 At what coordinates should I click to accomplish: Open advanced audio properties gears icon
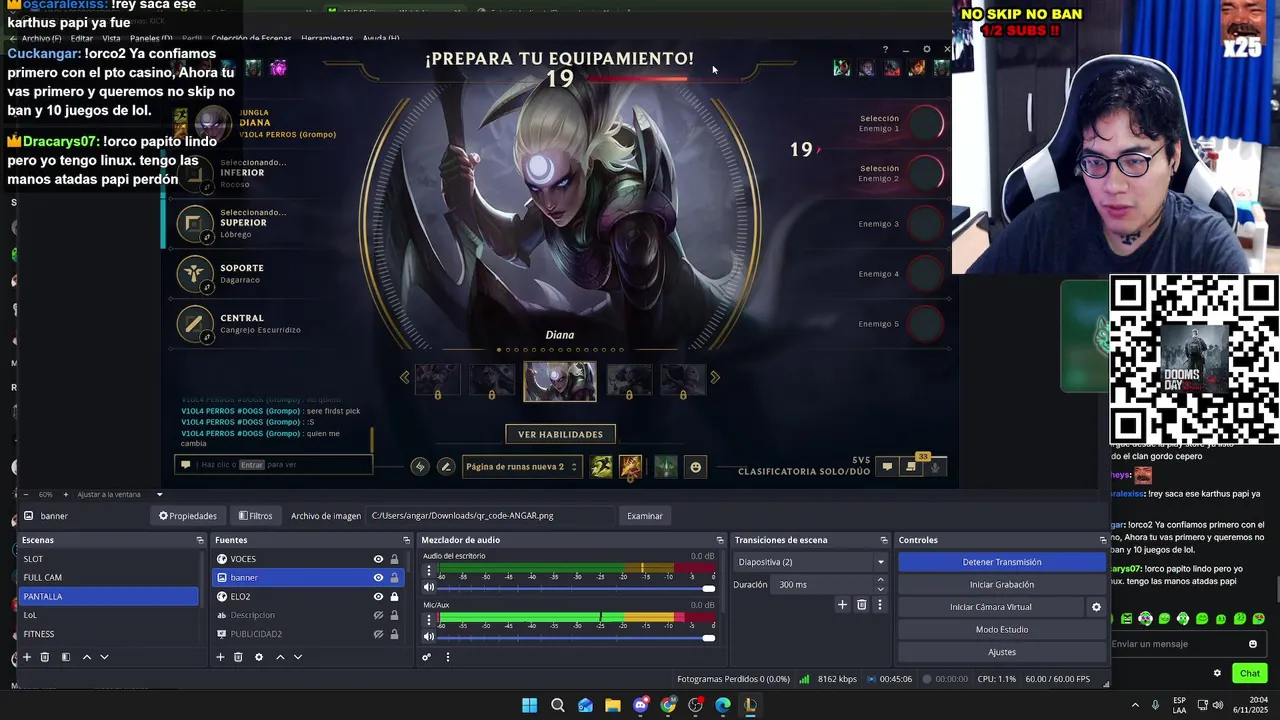[427, 657]
